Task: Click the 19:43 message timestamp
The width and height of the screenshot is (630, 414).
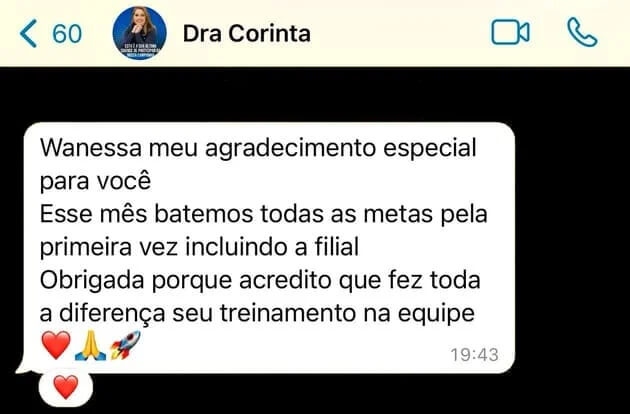Action: coord(474,355)
